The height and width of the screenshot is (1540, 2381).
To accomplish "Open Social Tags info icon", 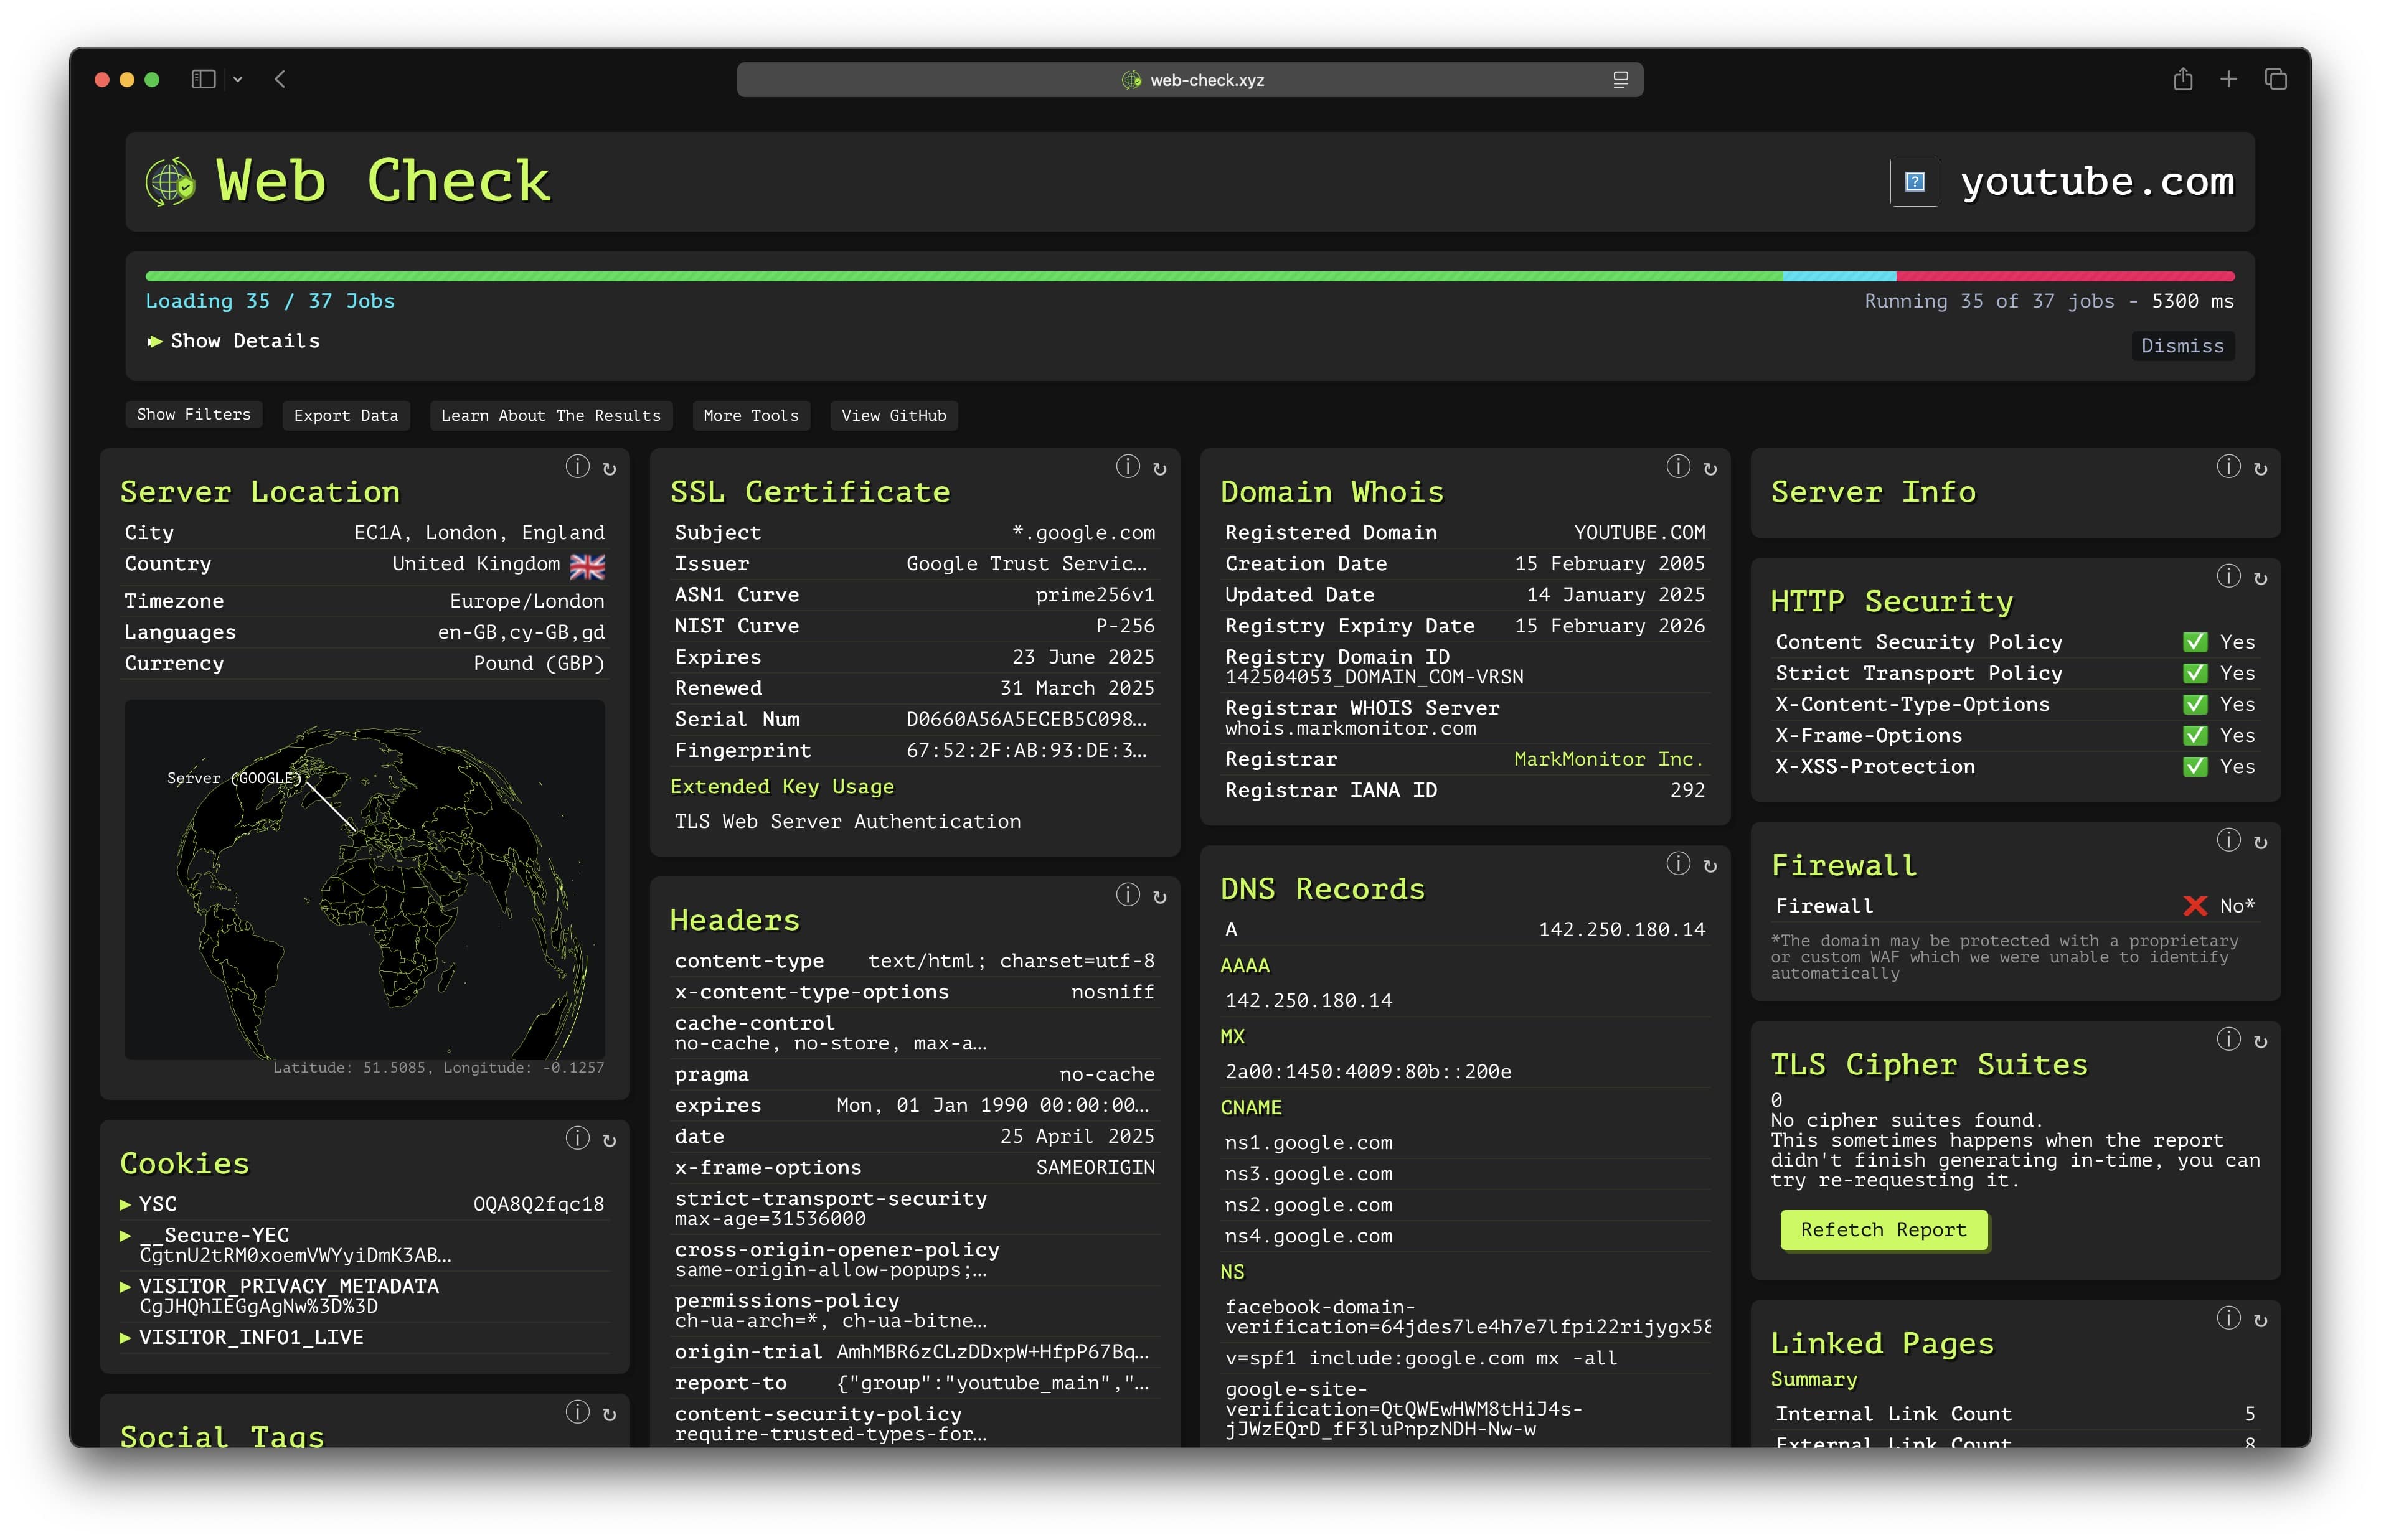I will 577,1412.
